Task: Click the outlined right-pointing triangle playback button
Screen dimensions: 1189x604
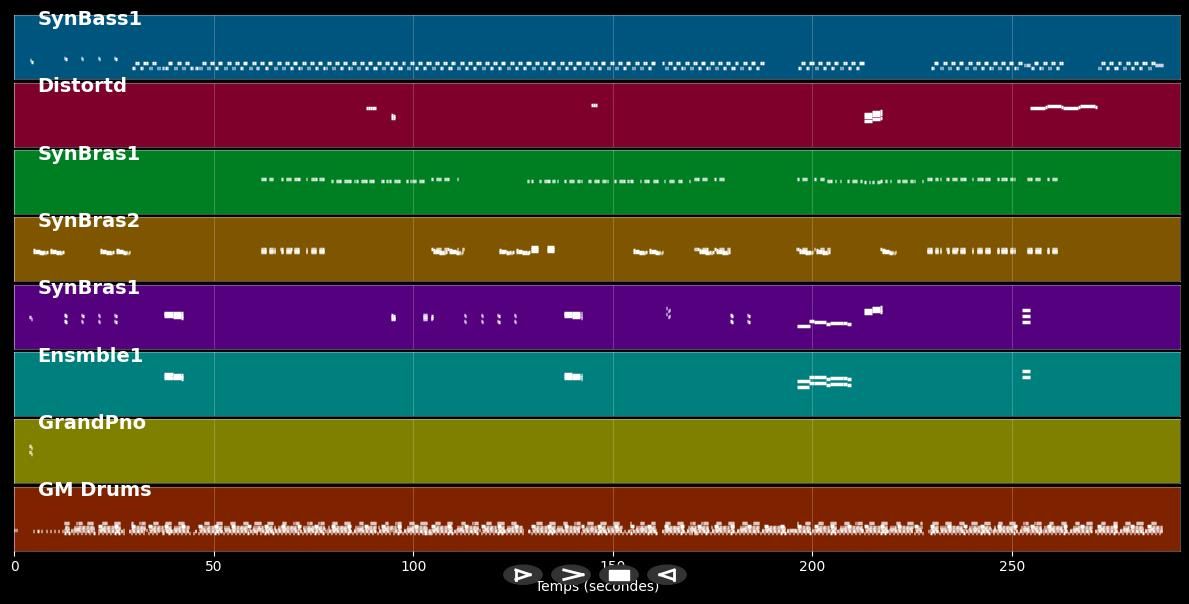Action: [x=522, y=574]
